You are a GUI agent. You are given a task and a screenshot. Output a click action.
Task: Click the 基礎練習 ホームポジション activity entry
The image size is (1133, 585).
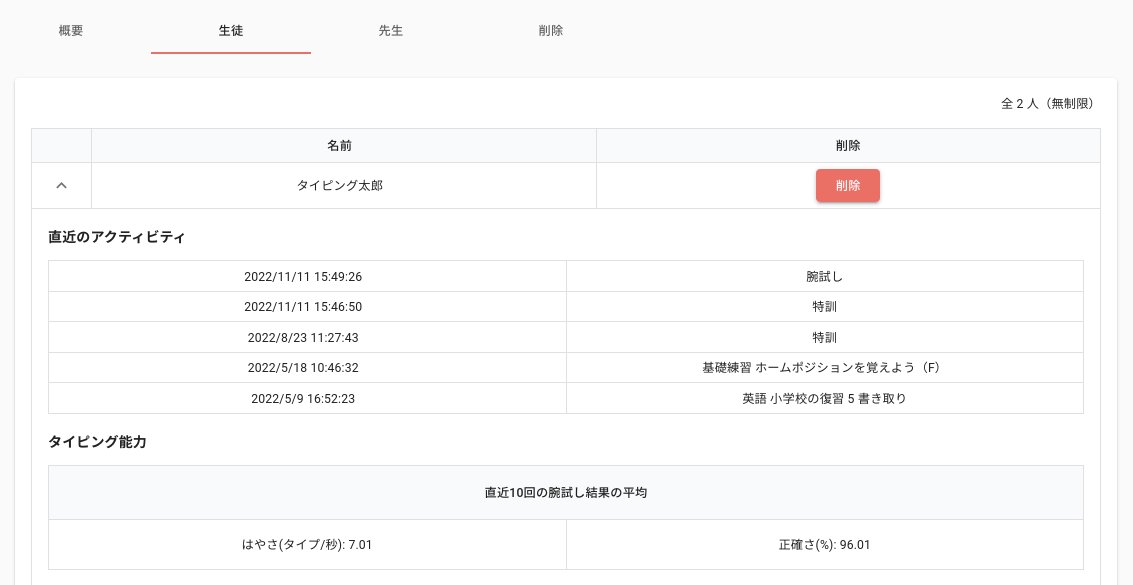tap(824, 368)
